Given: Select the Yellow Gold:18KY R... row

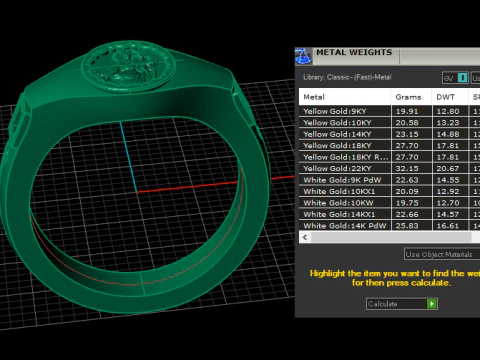Looking at the screenshot, I should [389, 157].
